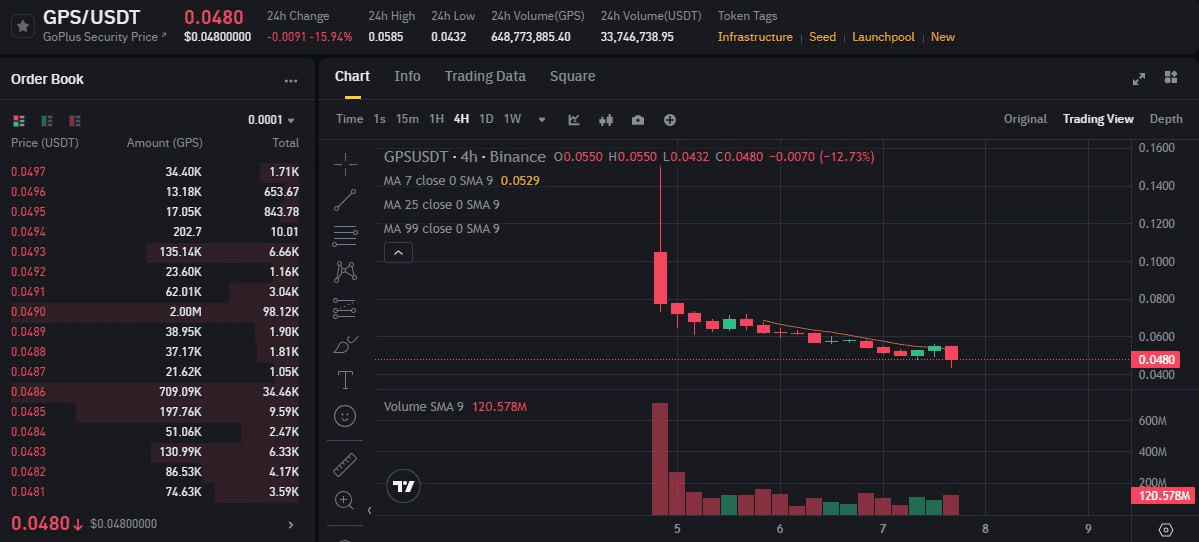
Task: Set interval to 4H
Action: click(461, 119)
